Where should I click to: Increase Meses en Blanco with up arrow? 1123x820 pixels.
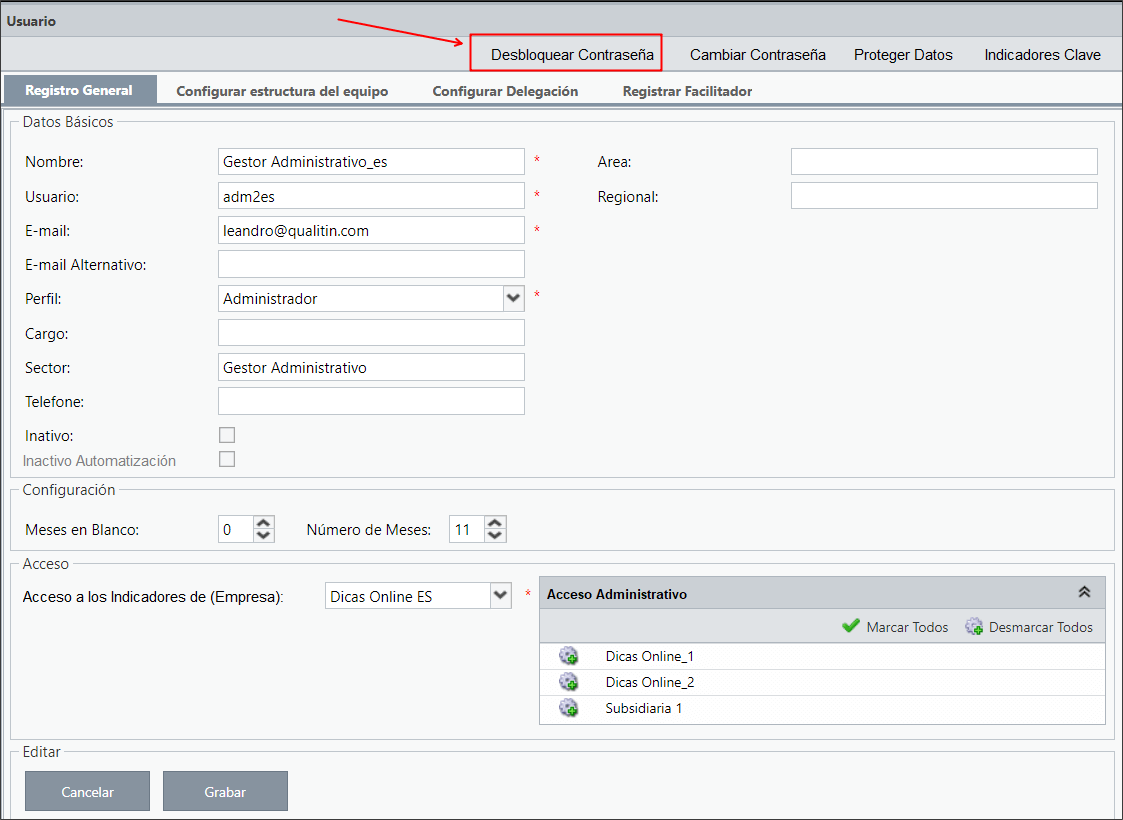coord(264,523)
